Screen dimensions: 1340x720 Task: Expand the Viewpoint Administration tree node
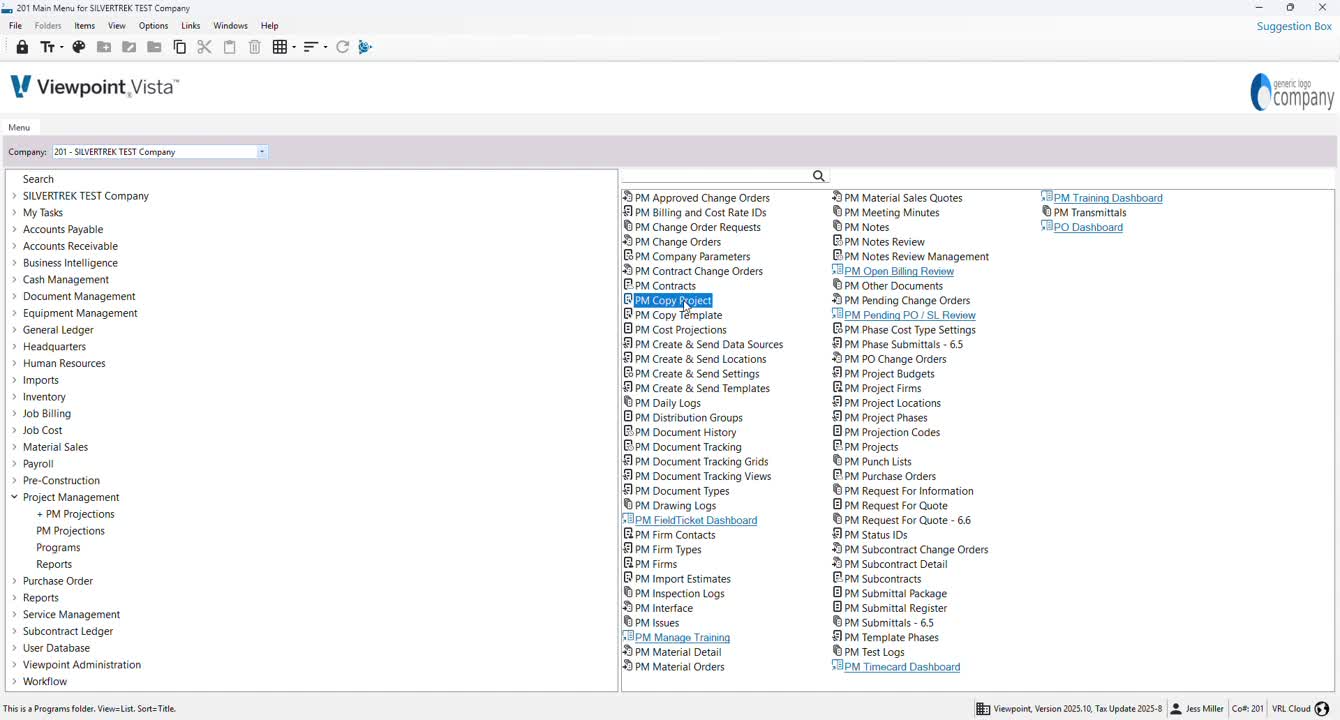point(14,665)
